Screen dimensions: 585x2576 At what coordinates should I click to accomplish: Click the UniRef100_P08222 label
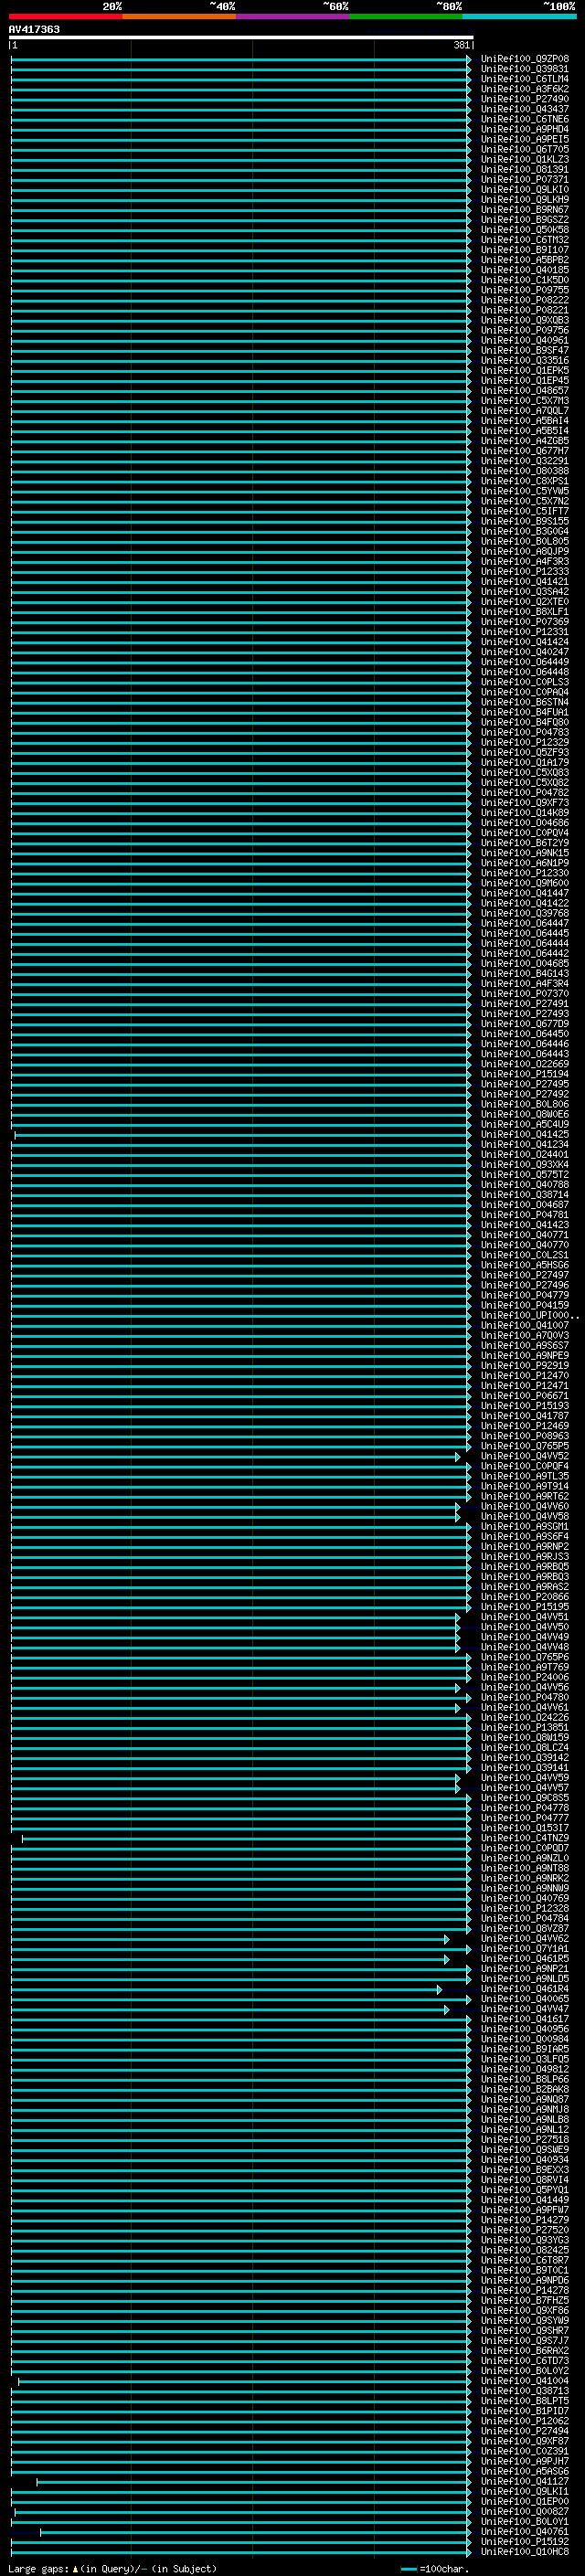524,300
